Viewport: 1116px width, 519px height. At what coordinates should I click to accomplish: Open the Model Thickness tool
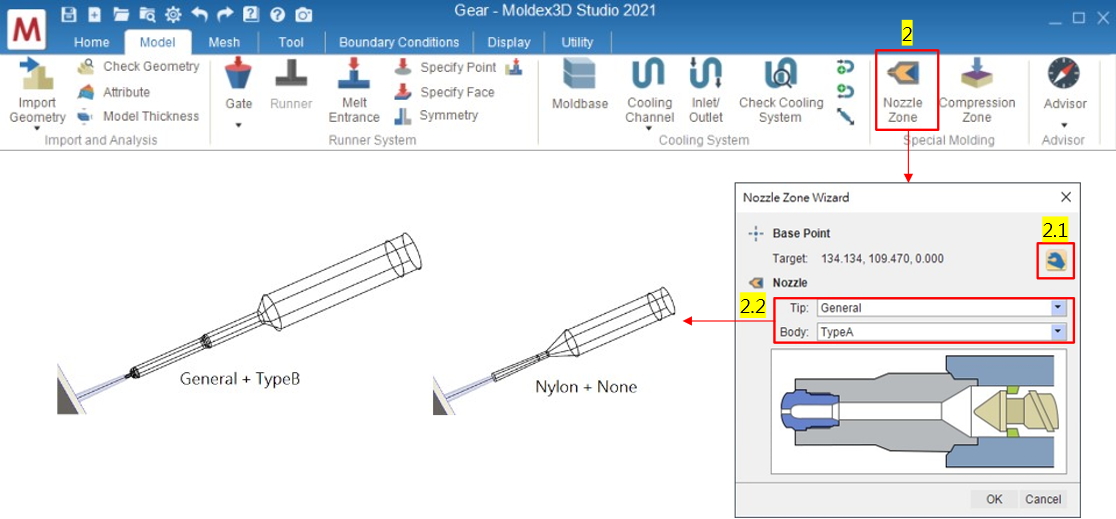[139, 115]
